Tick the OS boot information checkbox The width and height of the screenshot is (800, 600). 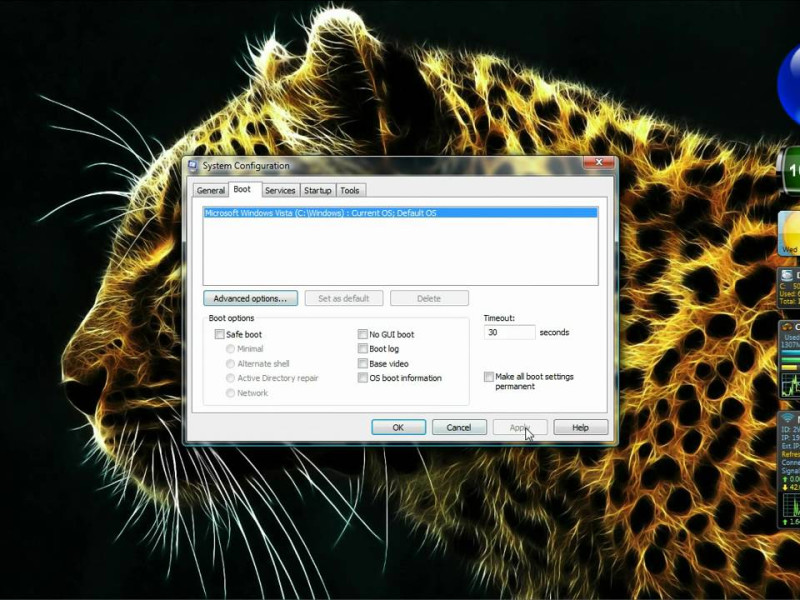363,378
